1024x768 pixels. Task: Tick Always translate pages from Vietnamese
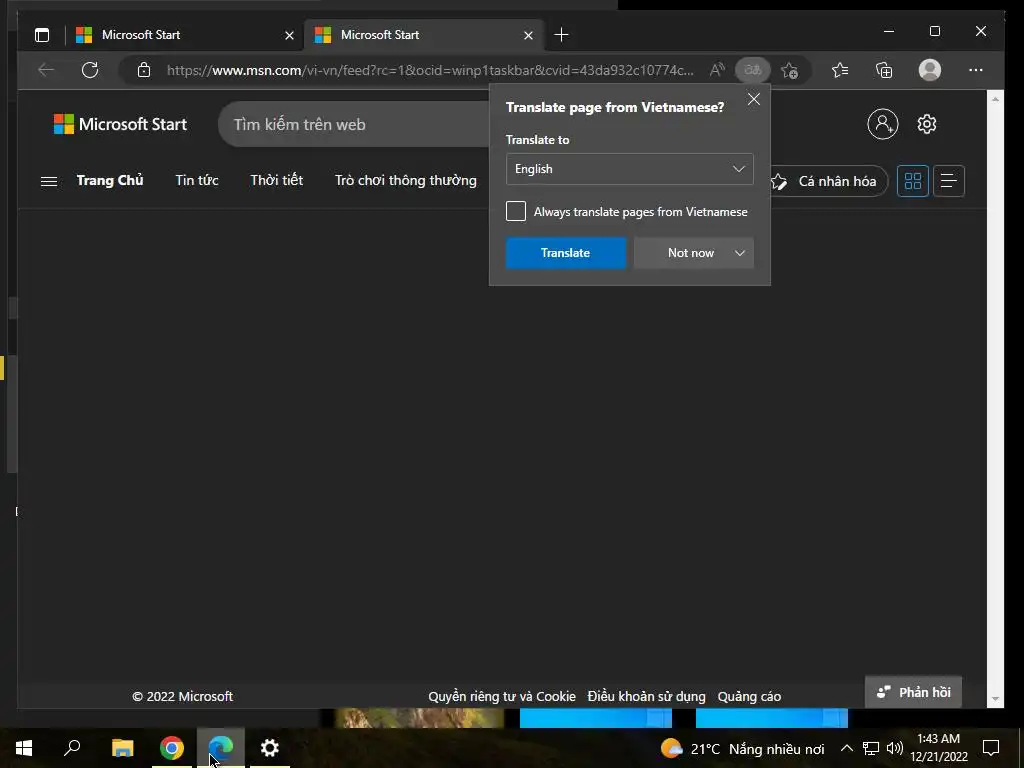pos(516,211)
